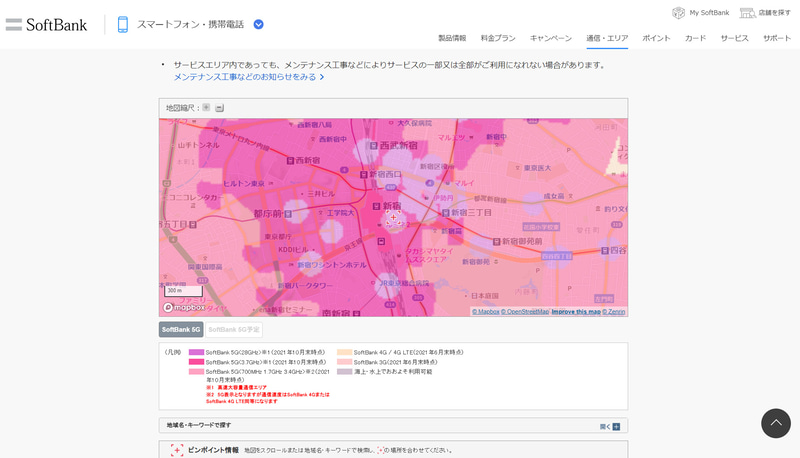Zoom out the map with minus button
This screenshot has height=458, width=800.
(219, 108)
